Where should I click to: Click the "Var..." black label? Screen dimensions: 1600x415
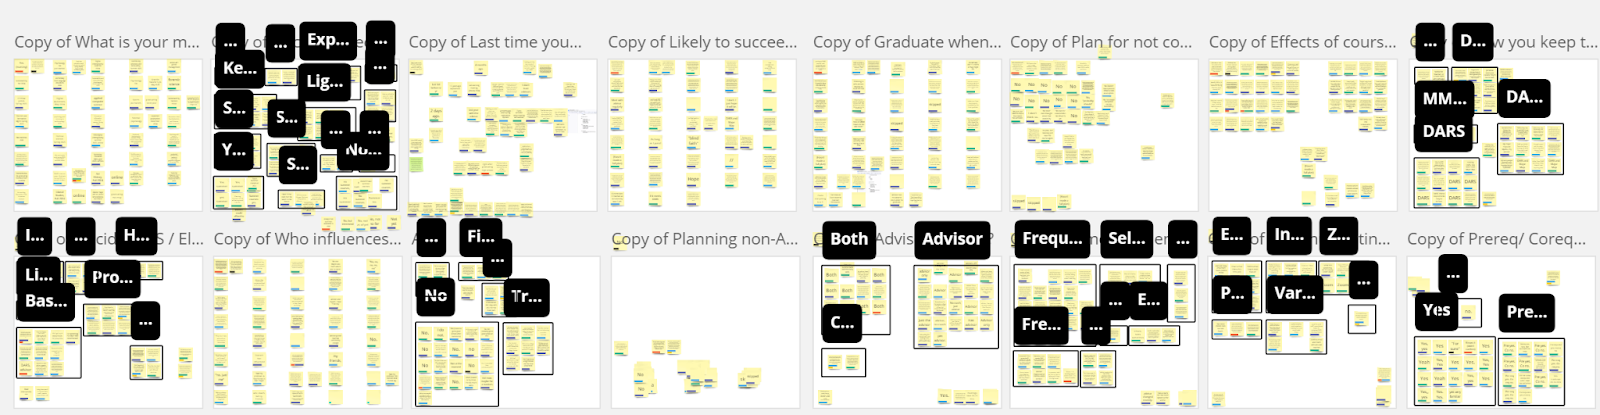point(1294,293)
